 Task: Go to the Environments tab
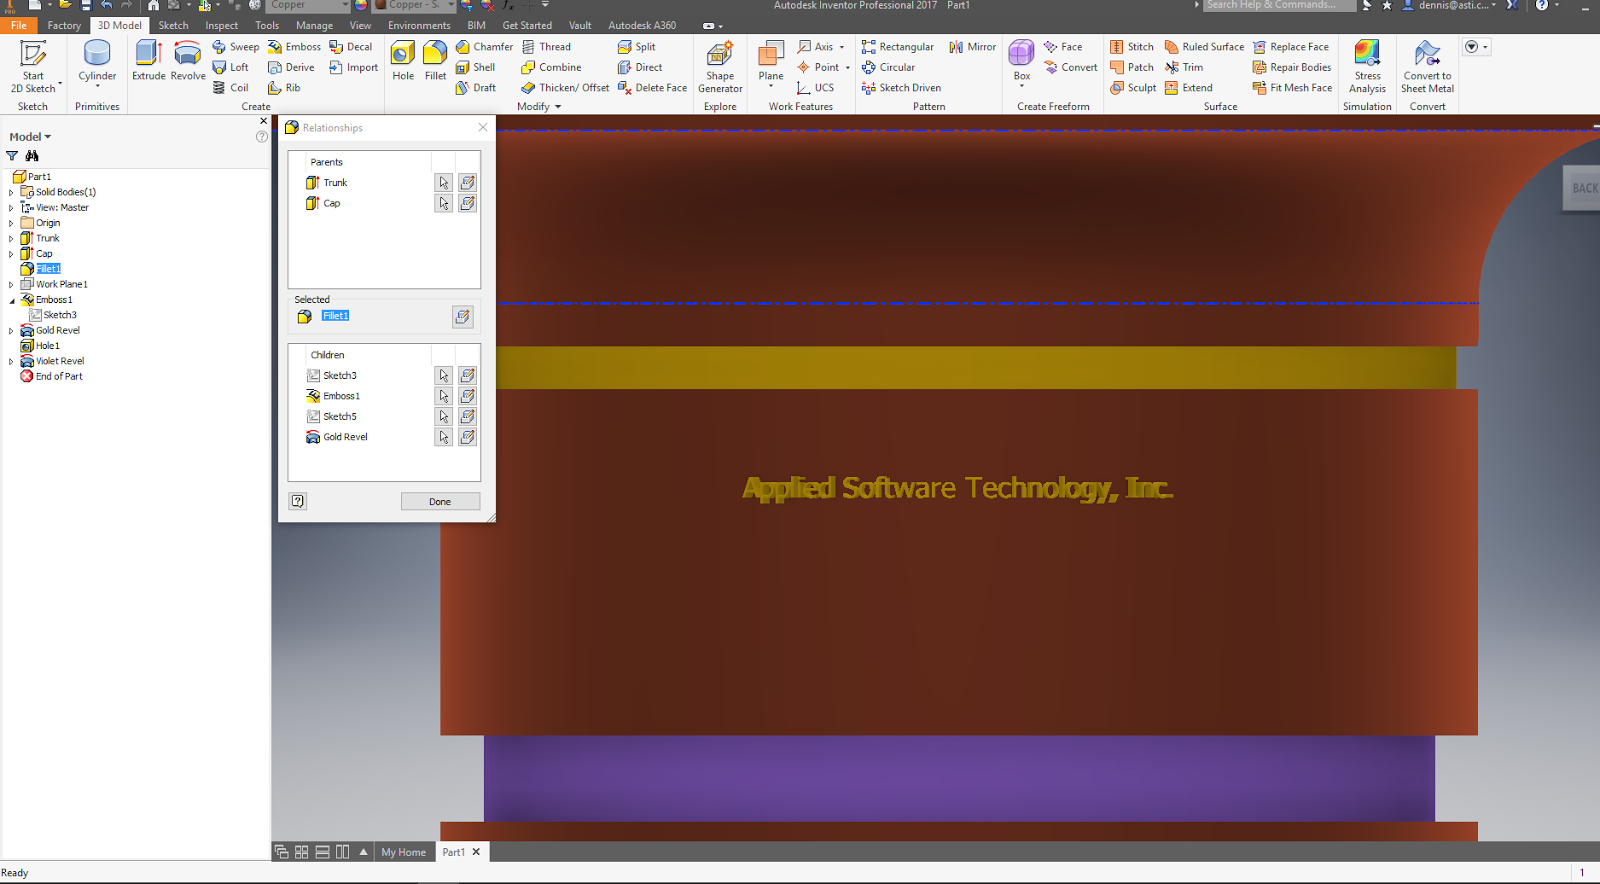(419, 25)
